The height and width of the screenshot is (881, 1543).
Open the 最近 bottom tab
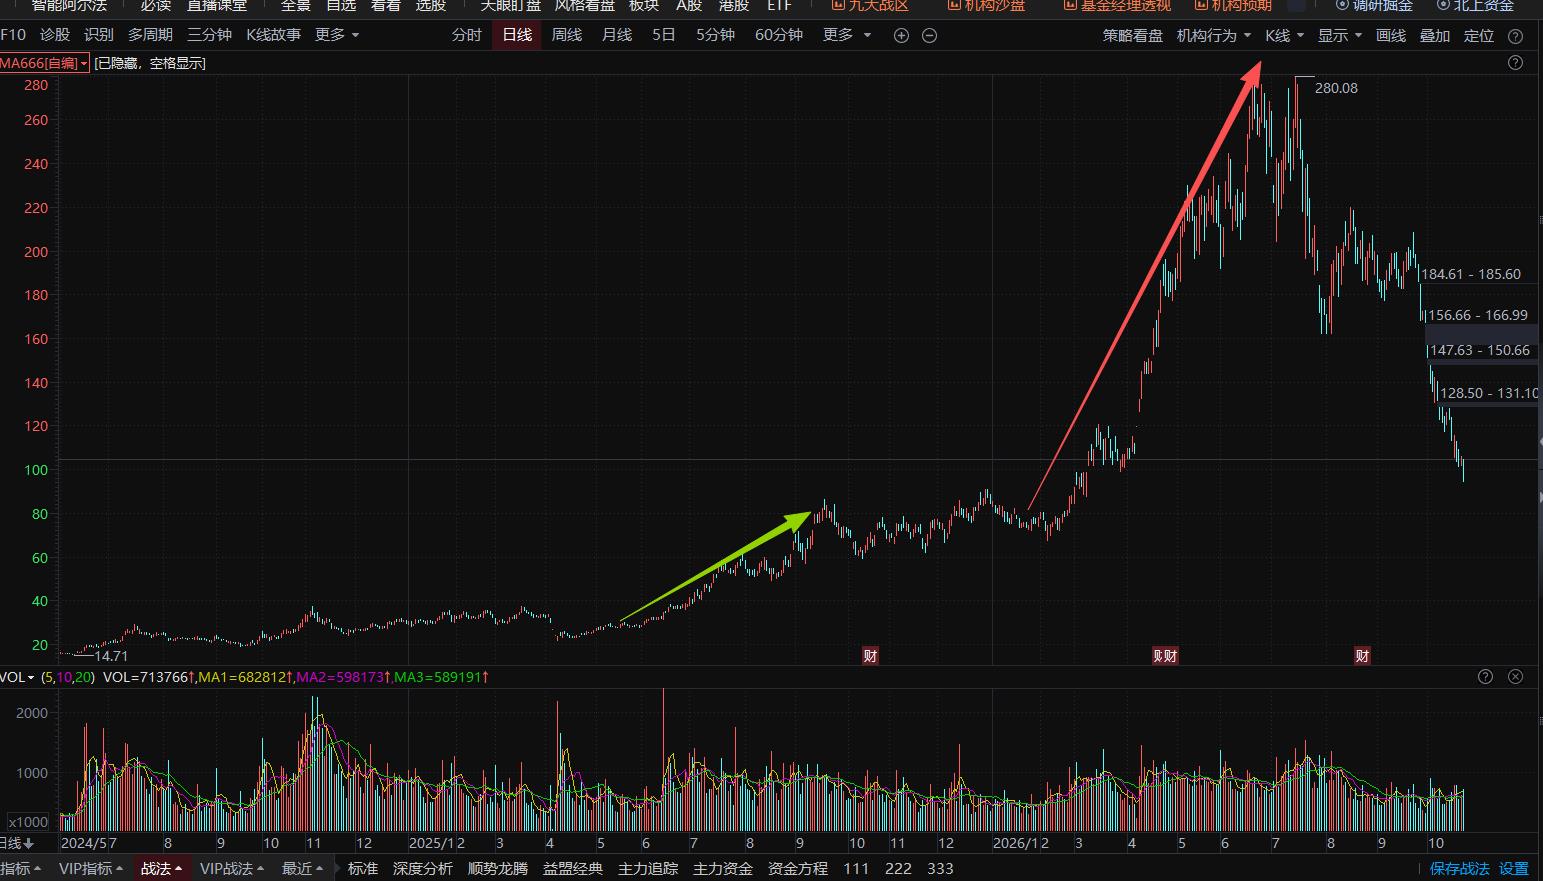coord(303,868)
